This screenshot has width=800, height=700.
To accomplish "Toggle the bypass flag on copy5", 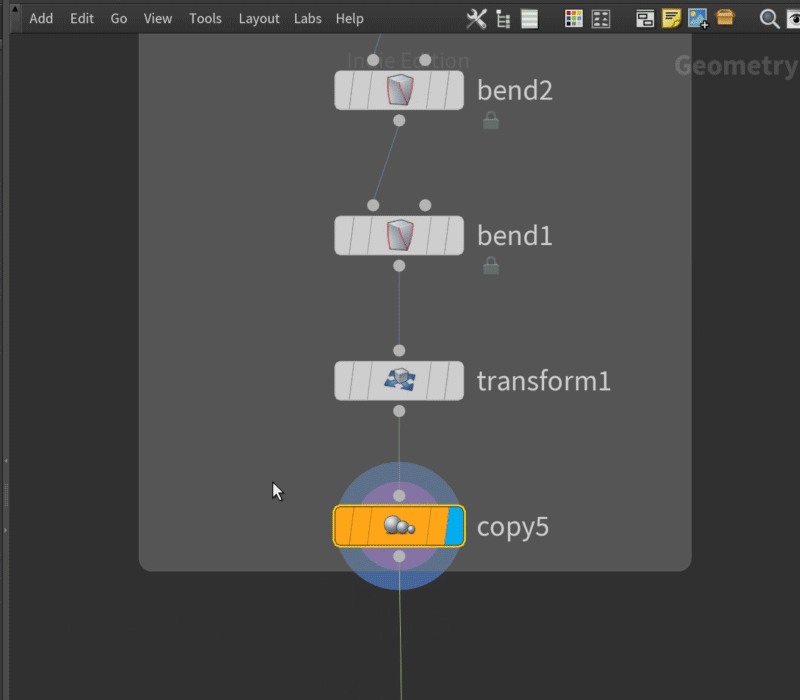I will (343, 526).
